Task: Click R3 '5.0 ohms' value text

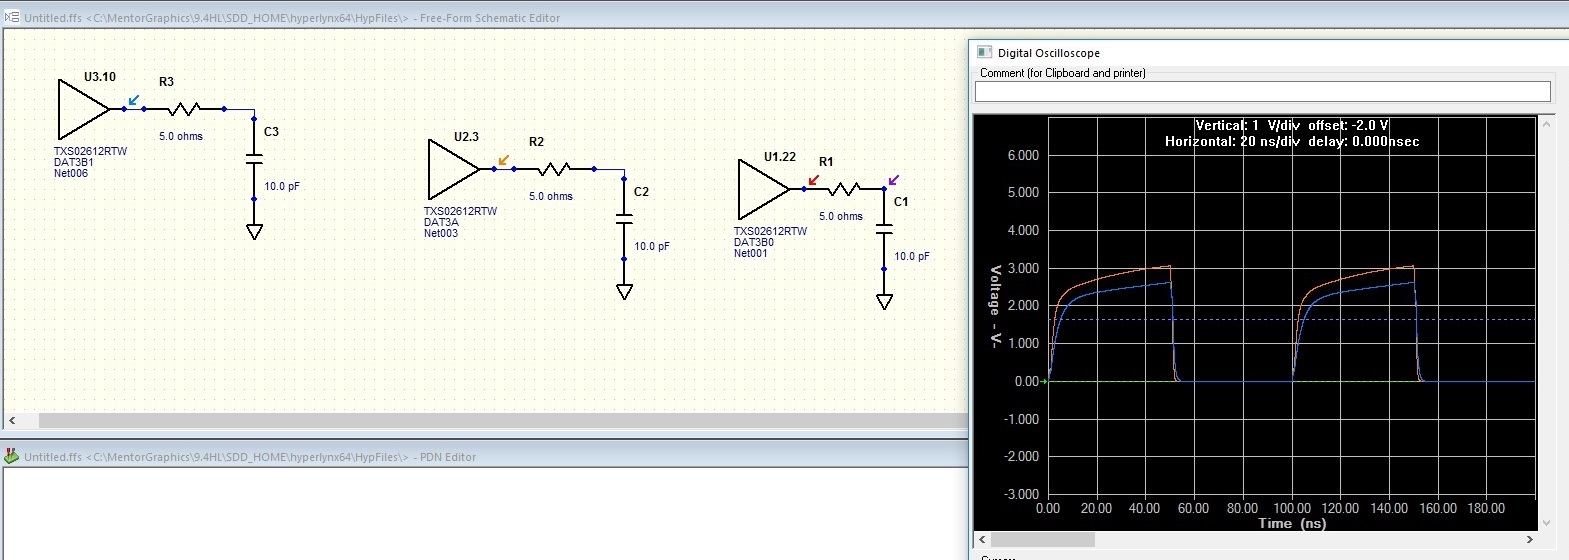Action: (181, 136)
